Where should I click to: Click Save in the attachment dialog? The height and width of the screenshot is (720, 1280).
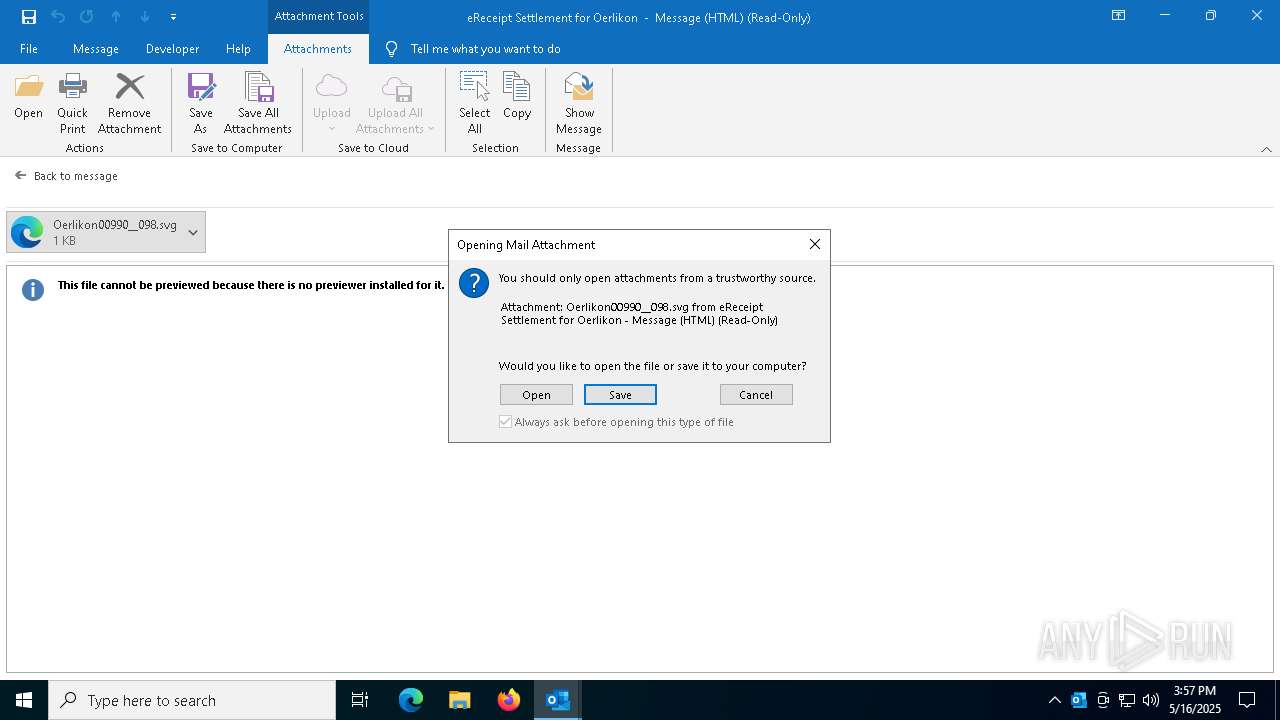pyautogui.click(x=620, y=395)
